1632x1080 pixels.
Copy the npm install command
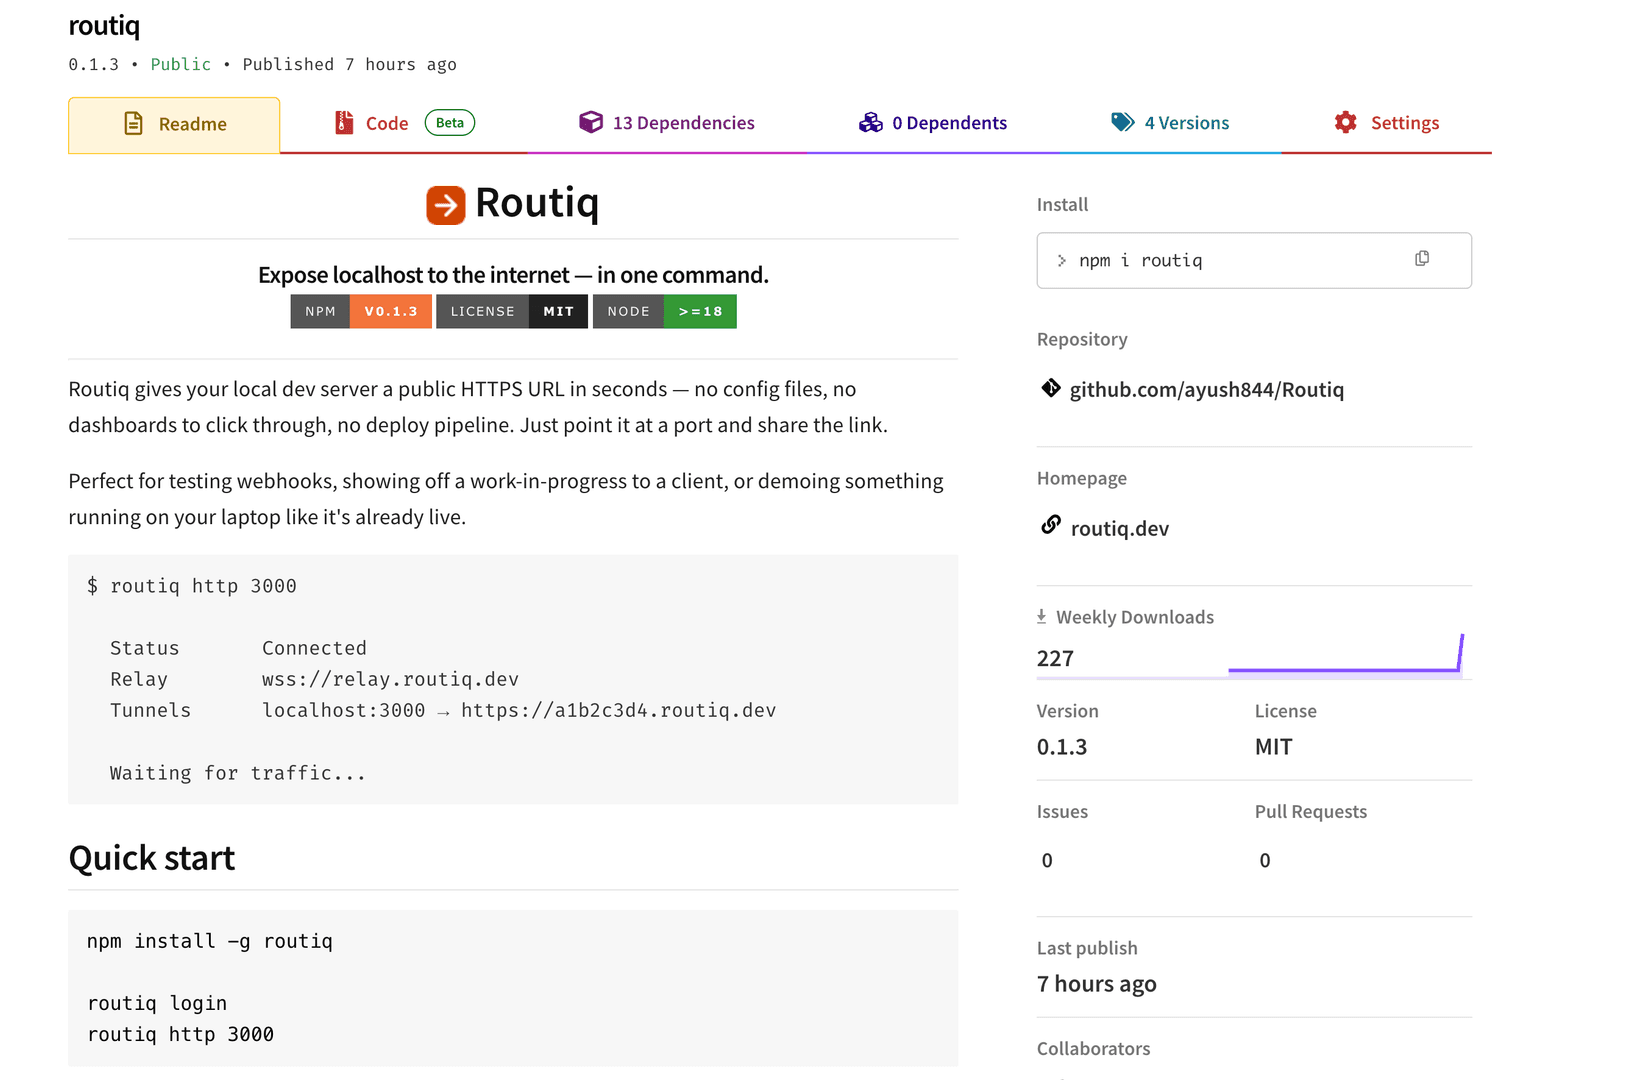click(1422, 259)
